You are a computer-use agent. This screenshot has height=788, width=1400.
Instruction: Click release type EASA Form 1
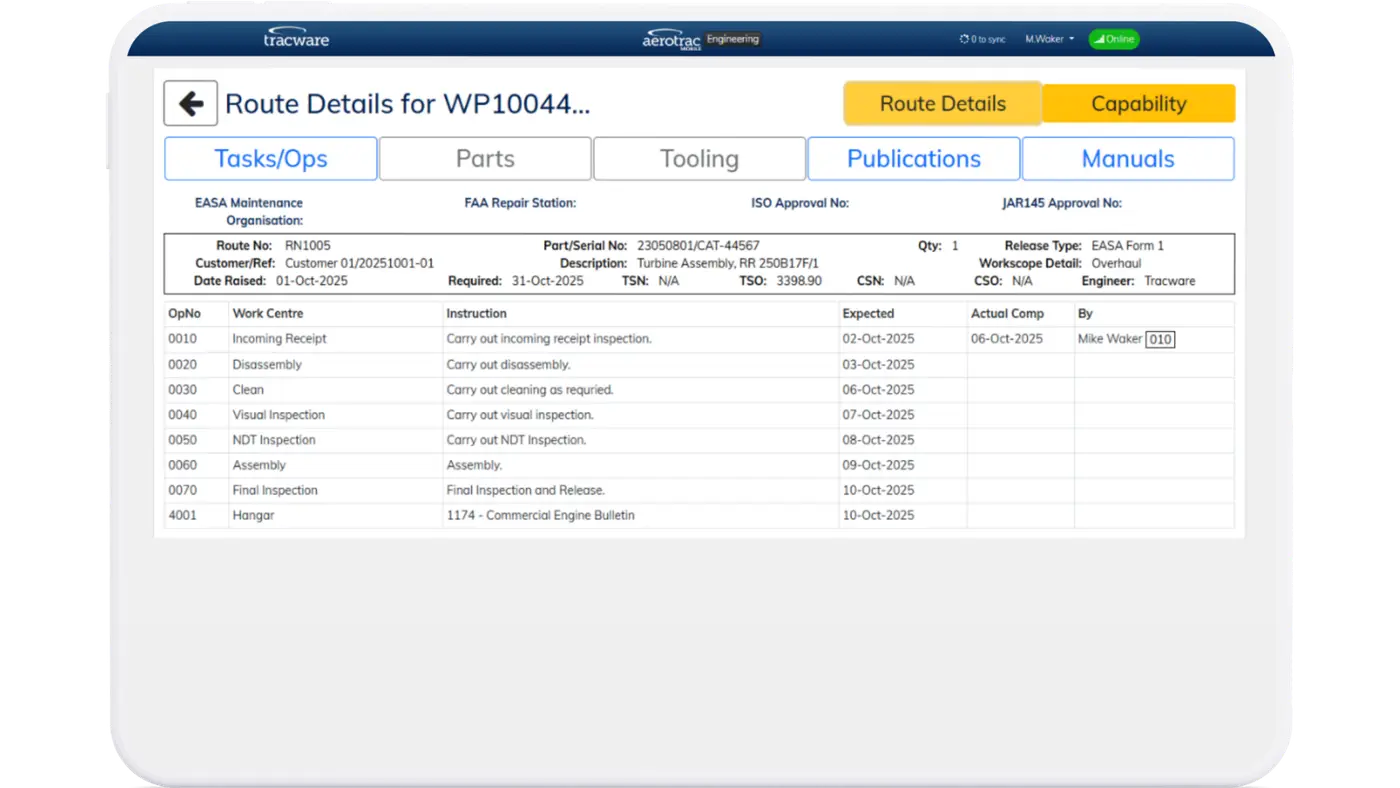click(1128, 245)
